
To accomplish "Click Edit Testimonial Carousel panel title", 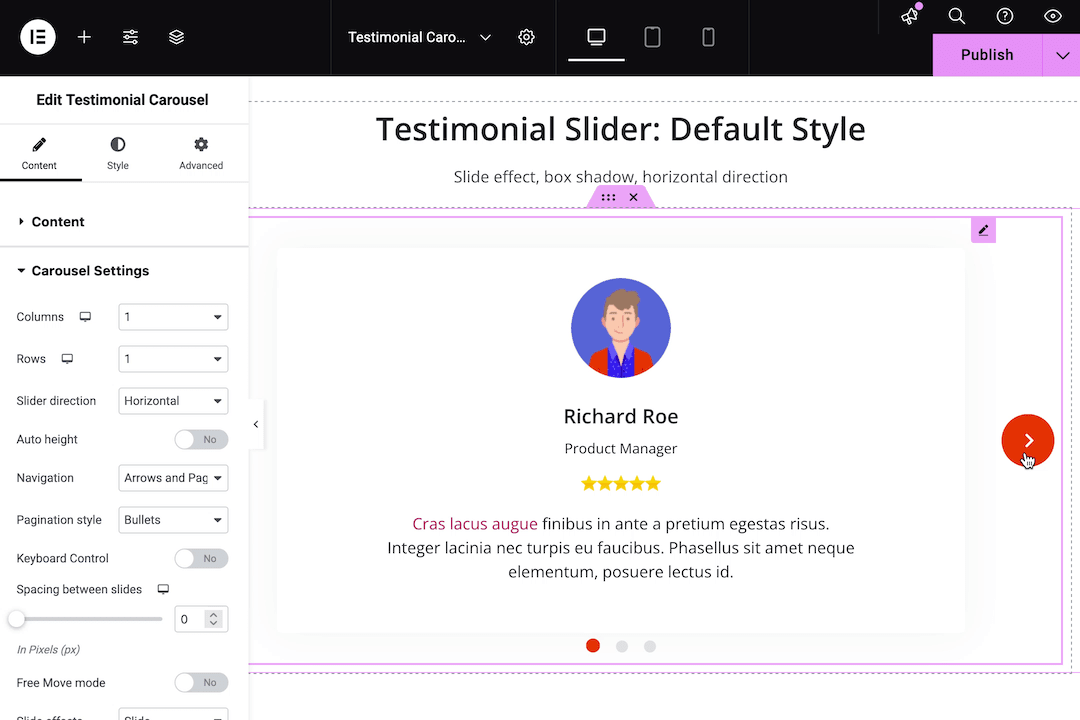I will click(123, 100).
